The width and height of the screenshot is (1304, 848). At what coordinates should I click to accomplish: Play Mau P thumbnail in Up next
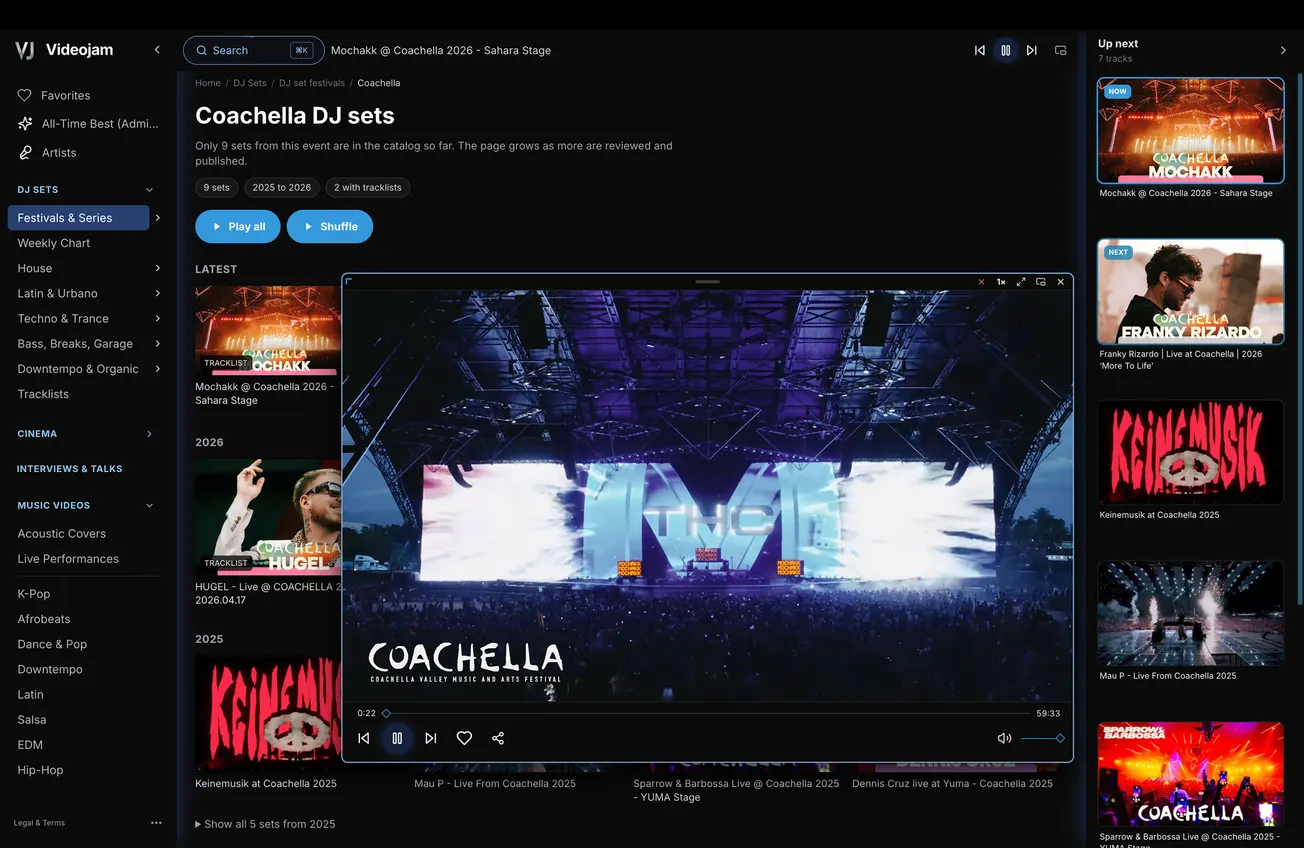click(1190, 613)
